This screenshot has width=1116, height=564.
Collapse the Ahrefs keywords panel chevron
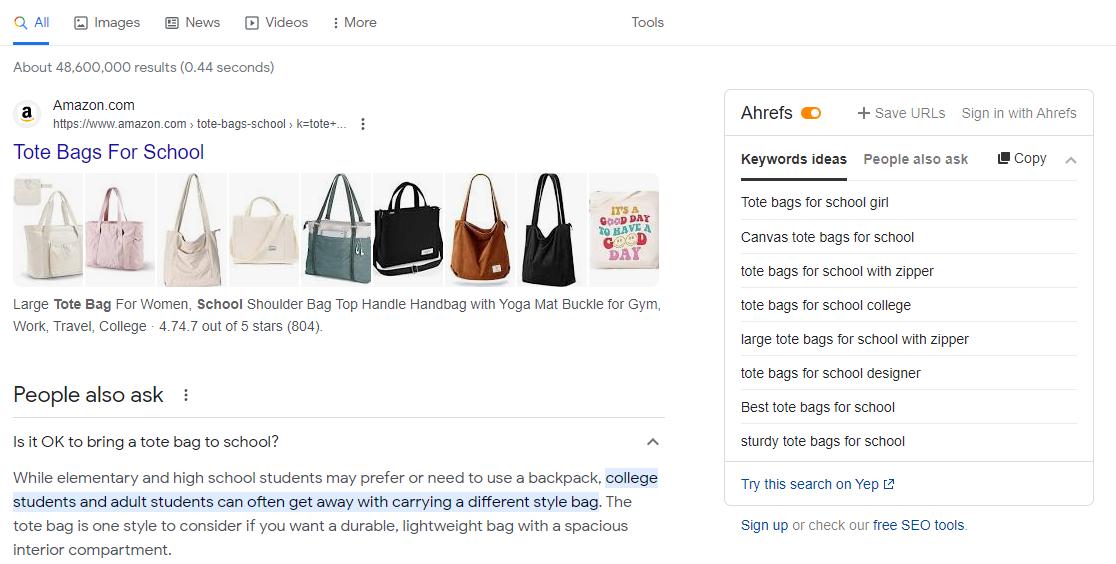[x=1070, y=160]
